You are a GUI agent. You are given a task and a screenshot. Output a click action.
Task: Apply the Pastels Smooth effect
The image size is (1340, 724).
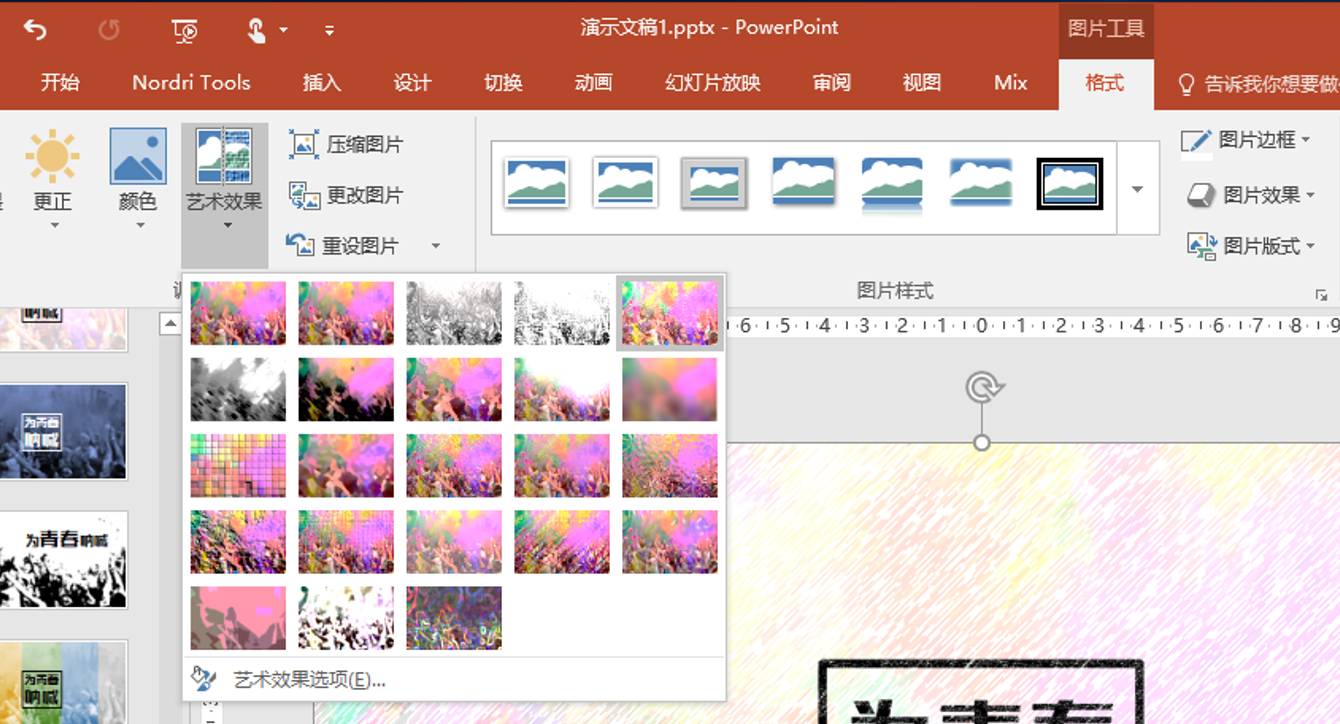point(562,541)
